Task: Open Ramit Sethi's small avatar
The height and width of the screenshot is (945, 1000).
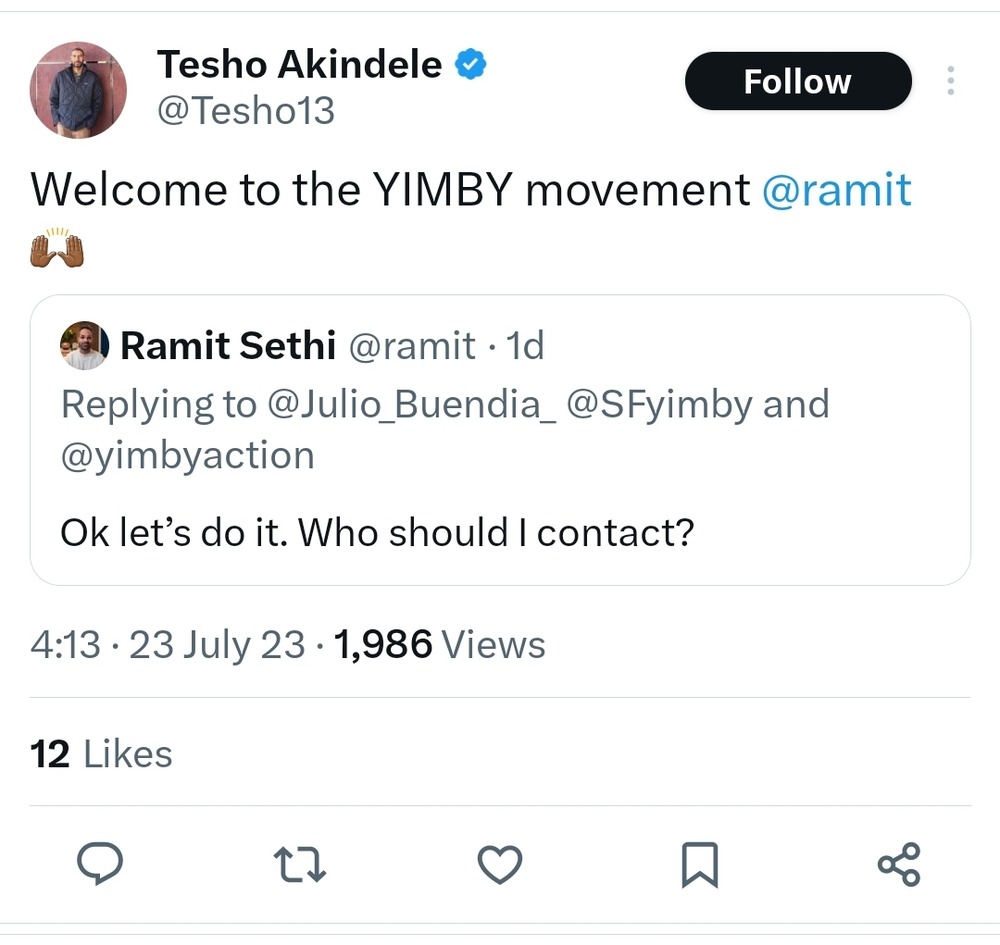Action: [x=84, y=346]
